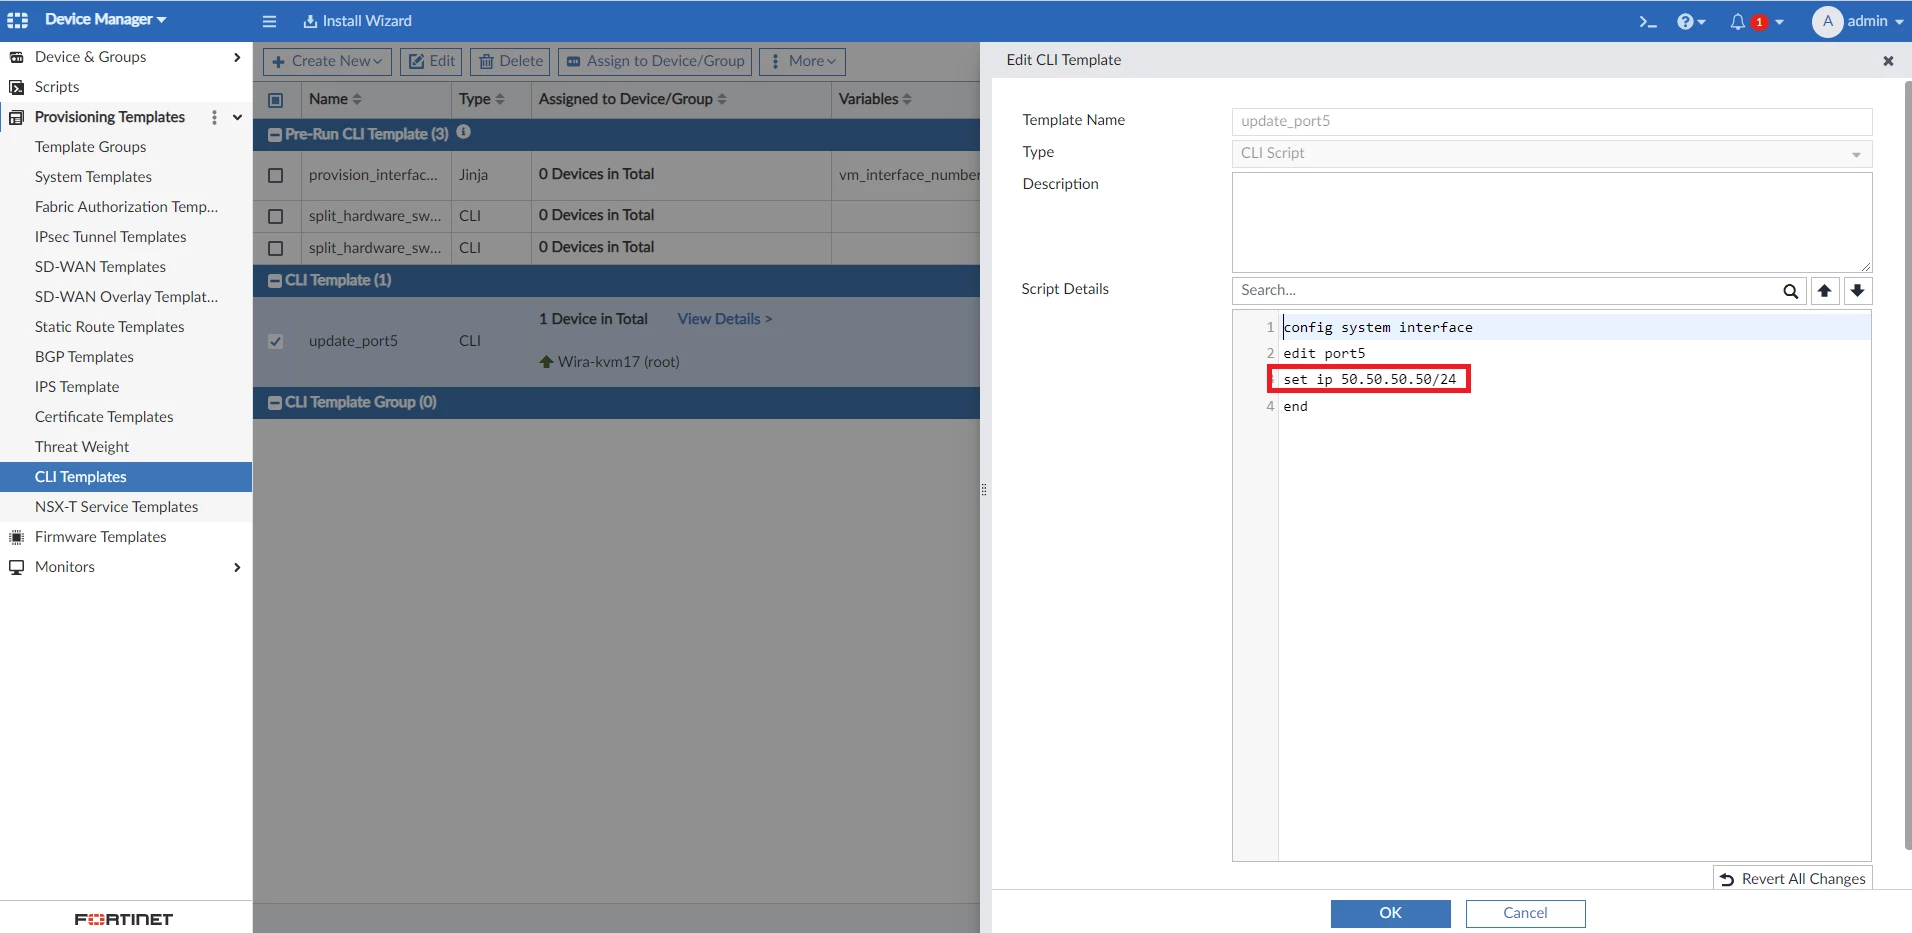Sort table by Type column arrows
Screen dimensions: 1912x933
pos(500,100)
